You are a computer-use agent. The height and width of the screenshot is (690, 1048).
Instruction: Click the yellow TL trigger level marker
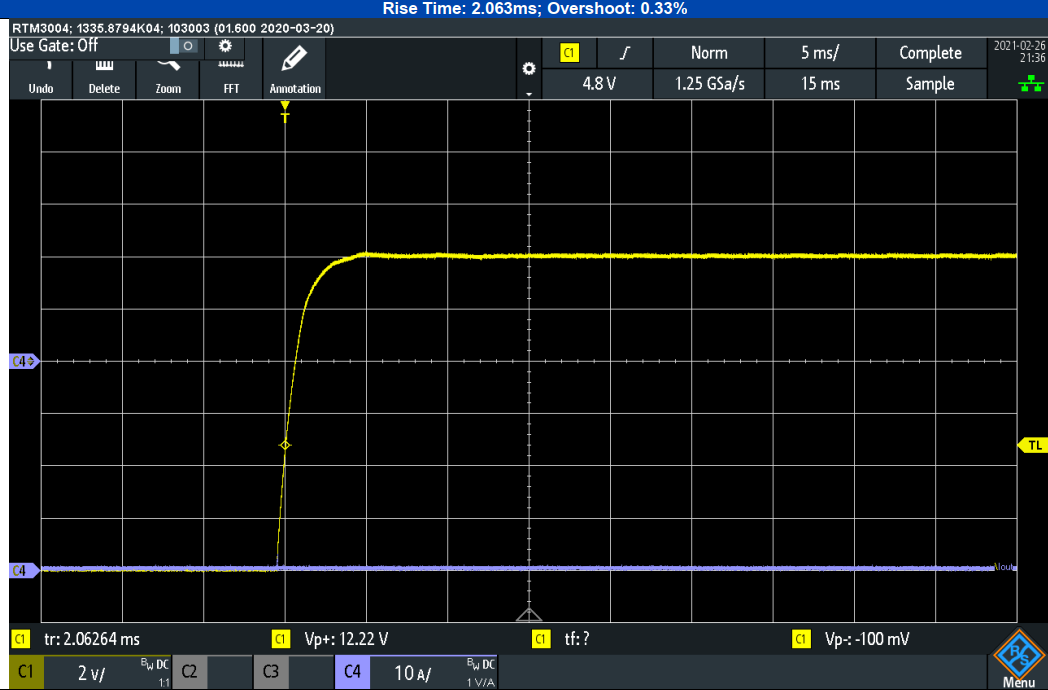1033,445
